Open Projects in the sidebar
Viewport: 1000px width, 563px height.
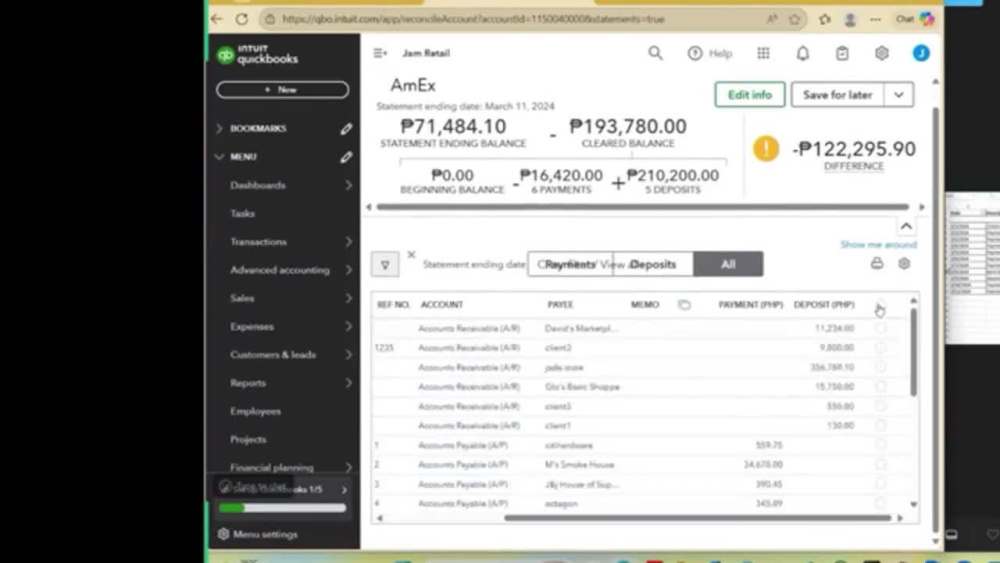coord(248,439)
